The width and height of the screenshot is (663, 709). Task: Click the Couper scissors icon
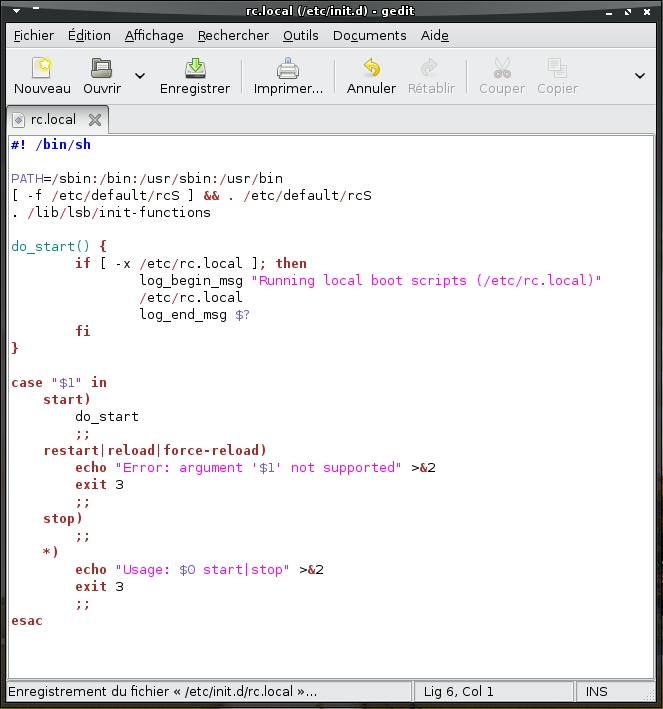[x=502, y=69]
